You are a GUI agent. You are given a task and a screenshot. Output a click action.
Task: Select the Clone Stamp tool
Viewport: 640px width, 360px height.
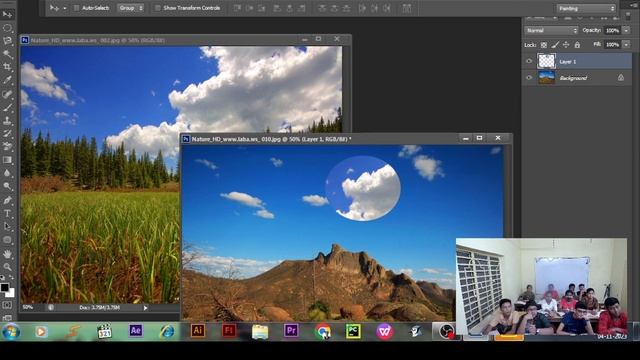[x=7, y=120]
